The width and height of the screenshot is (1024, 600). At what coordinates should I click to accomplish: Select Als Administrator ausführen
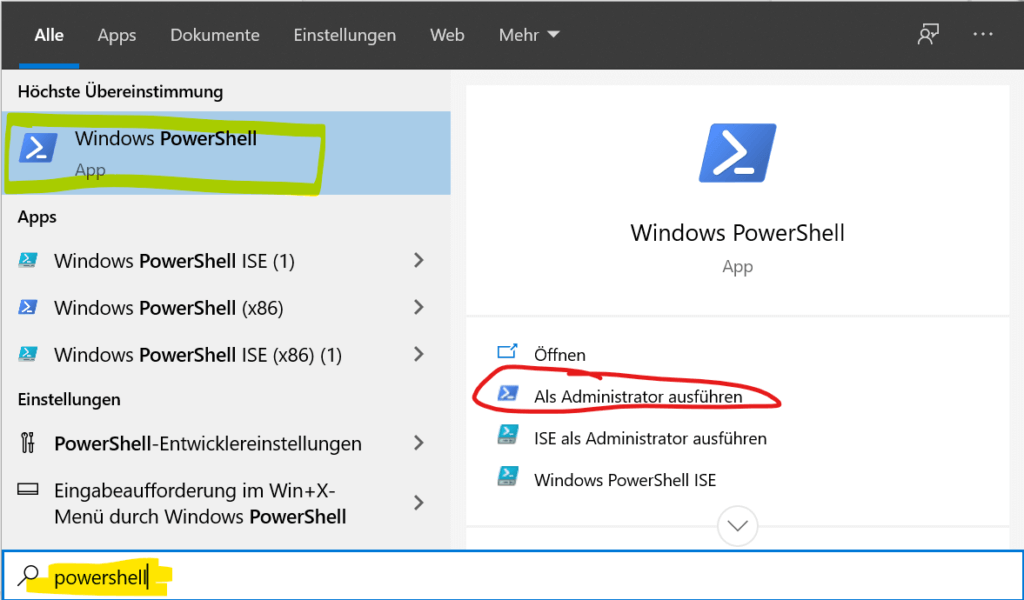[x=638, y=396]
